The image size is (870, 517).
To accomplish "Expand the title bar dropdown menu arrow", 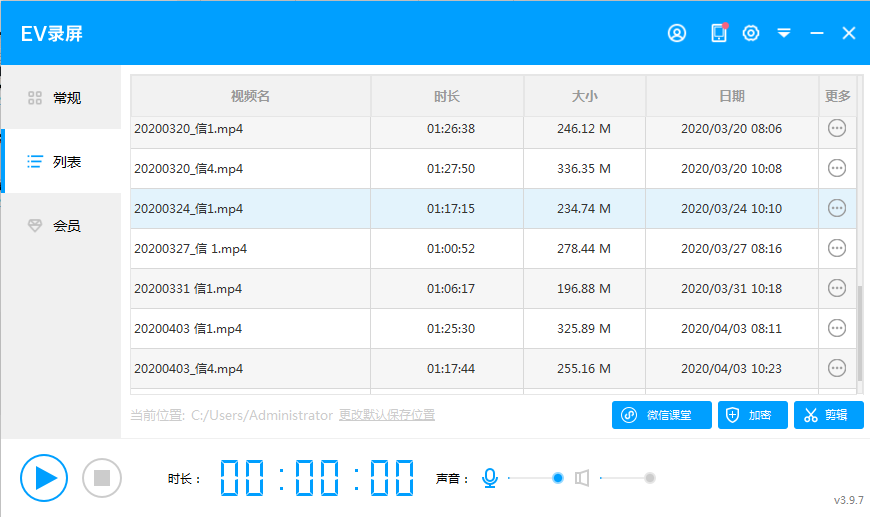I will point(784,33).
